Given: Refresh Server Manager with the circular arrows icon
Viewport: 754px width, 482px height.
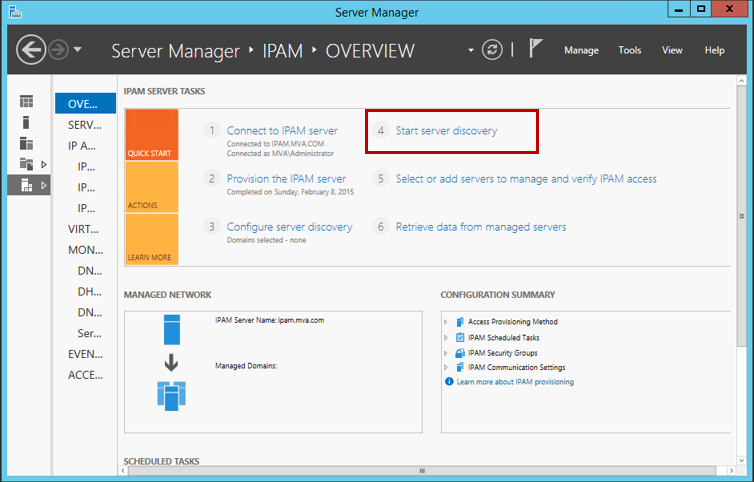Looking at the screenshot, I should (x=491, y=50).
